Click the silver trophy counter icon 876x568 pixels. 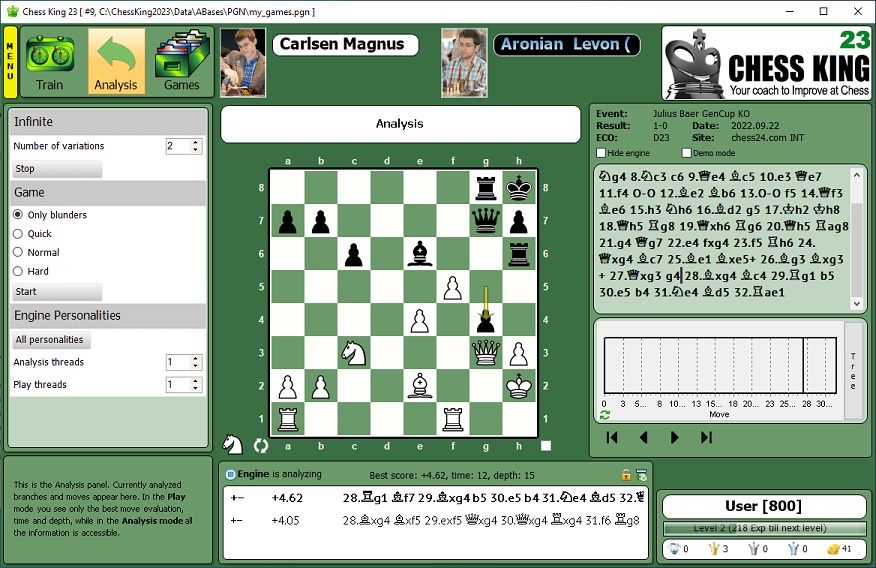(754, 549)
